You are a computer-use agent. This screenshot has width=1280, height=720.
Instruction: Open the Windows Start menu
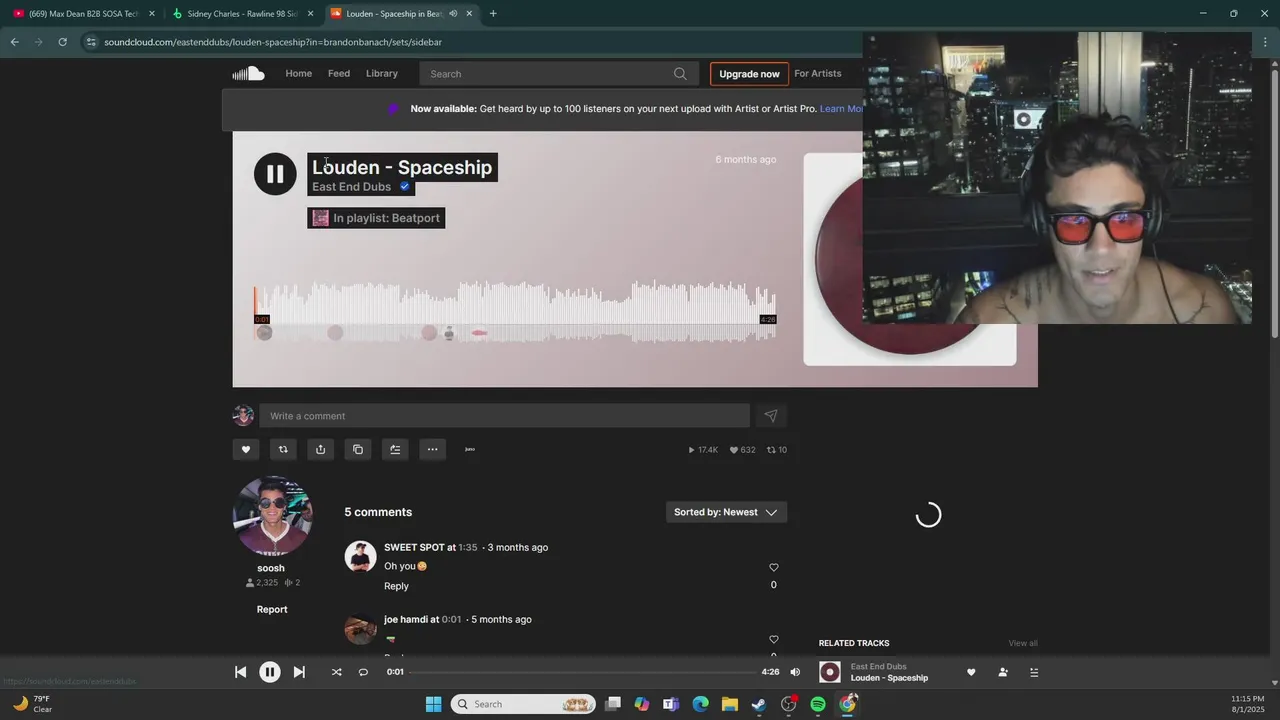pos(433,704)
